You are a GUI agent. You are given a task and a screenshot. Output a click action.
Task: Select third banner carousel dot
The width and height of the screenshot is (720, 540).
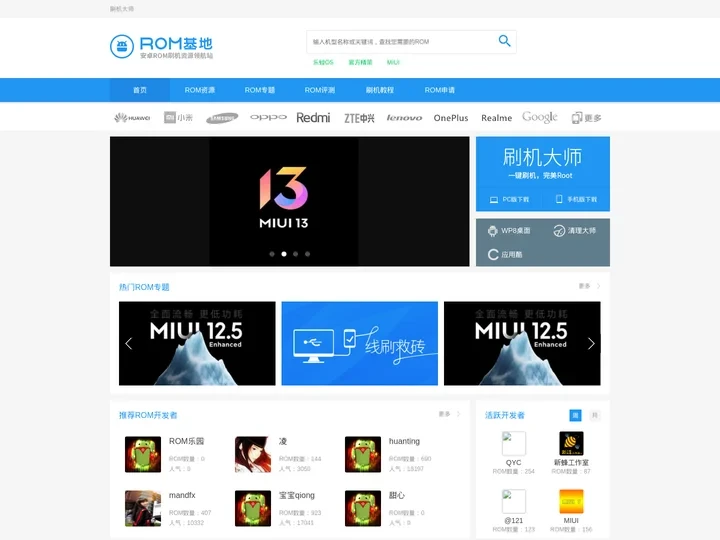pyautogui.click(x=296, y=254)
